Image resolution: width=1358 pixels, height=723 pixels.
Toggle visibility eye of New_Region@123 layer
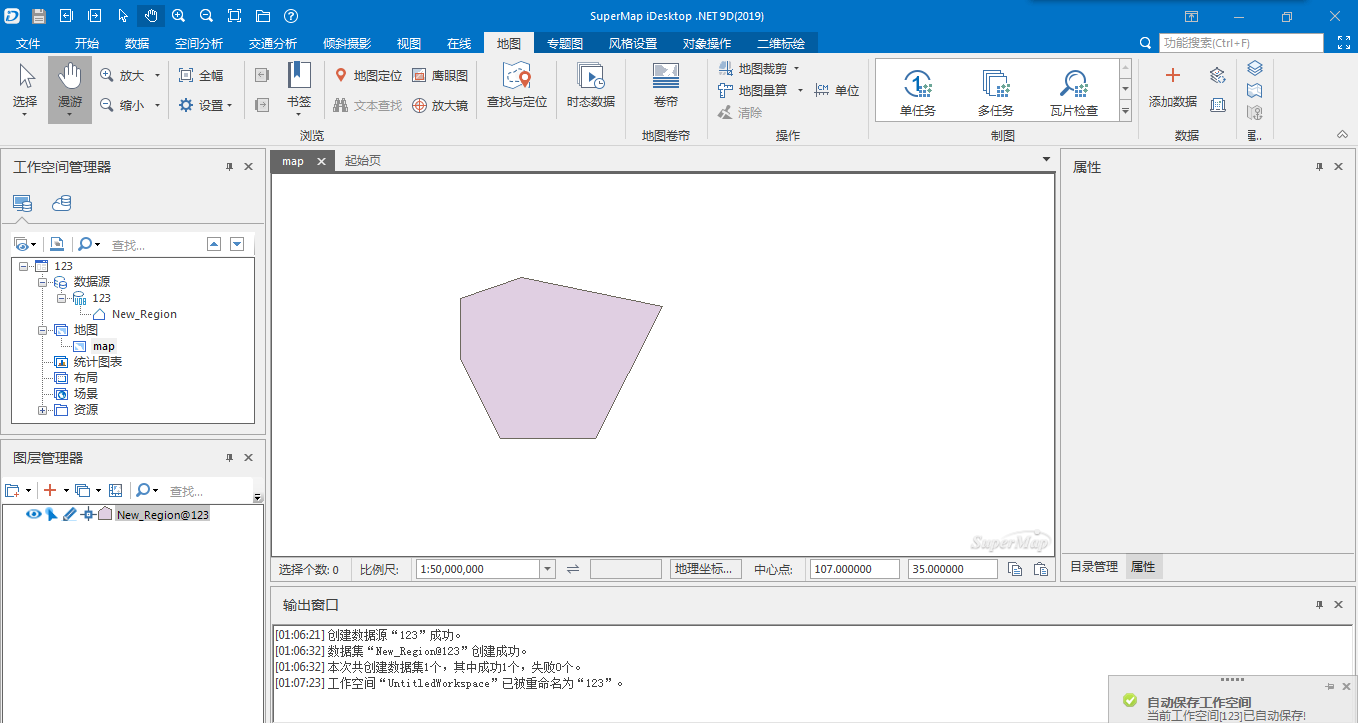click(33, 514)
